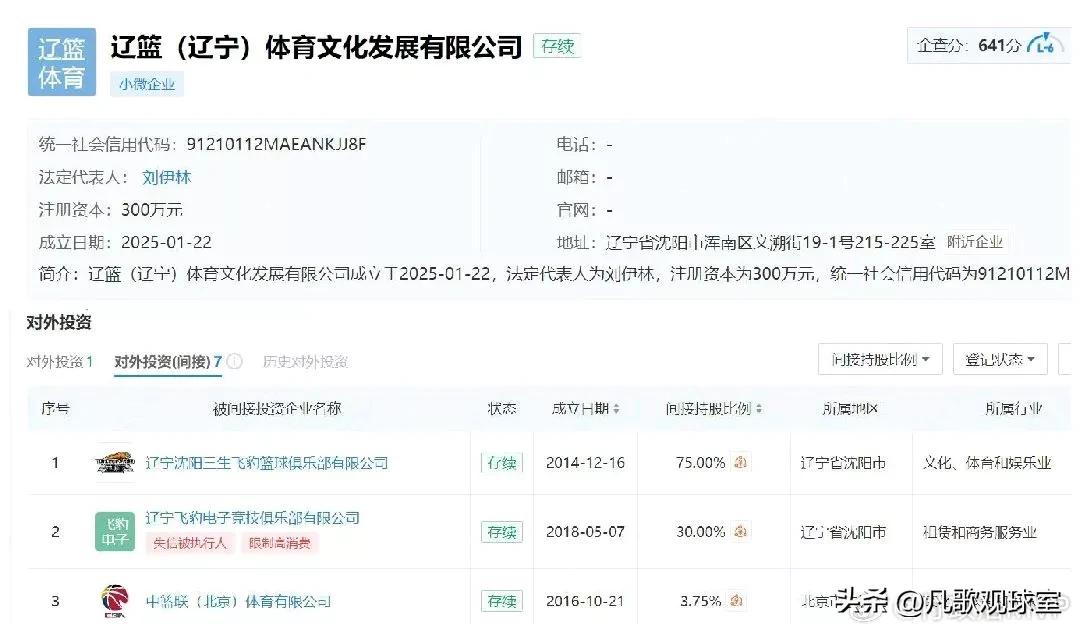Click equity chain icon beside 30.00%
Screen dimensions: 1080x633
740,531
